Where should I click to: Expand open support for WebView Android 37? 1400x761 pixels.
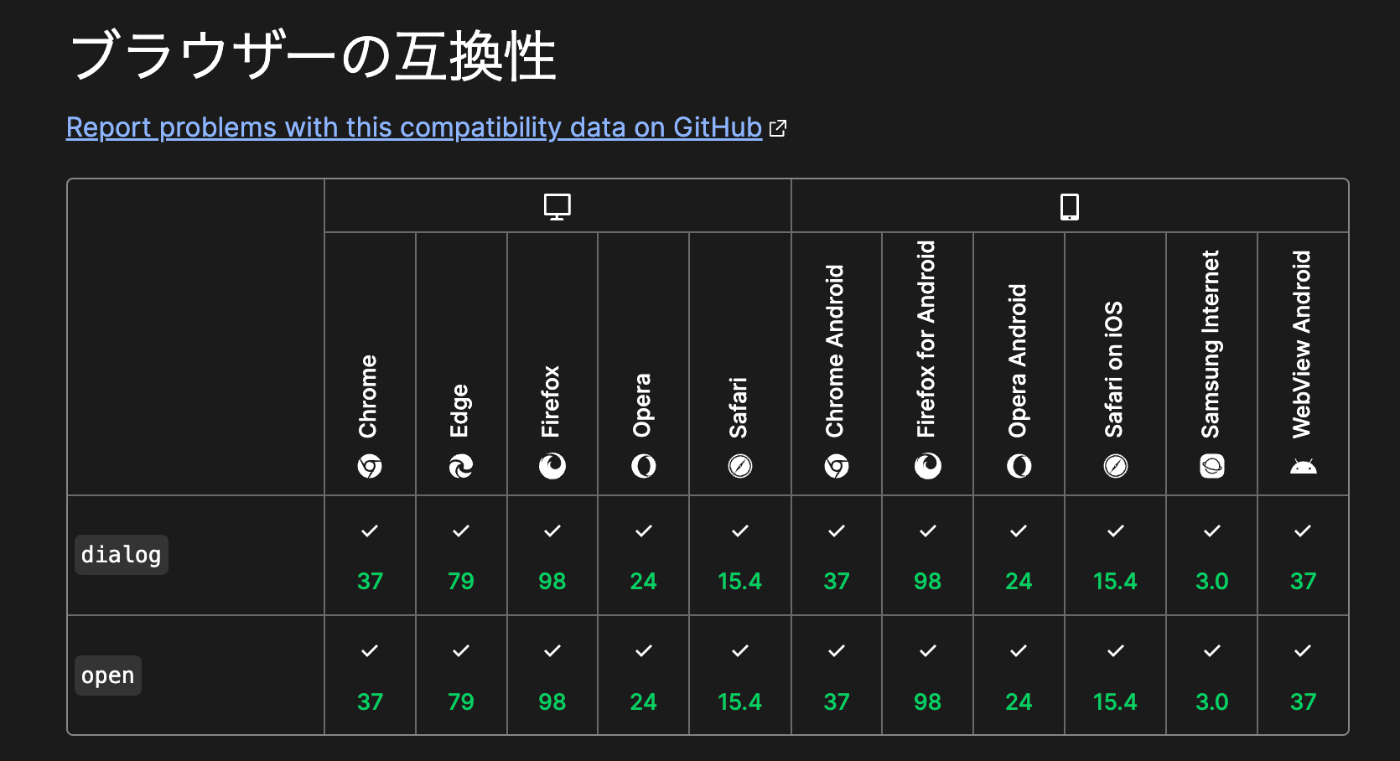pos(1303,675)
